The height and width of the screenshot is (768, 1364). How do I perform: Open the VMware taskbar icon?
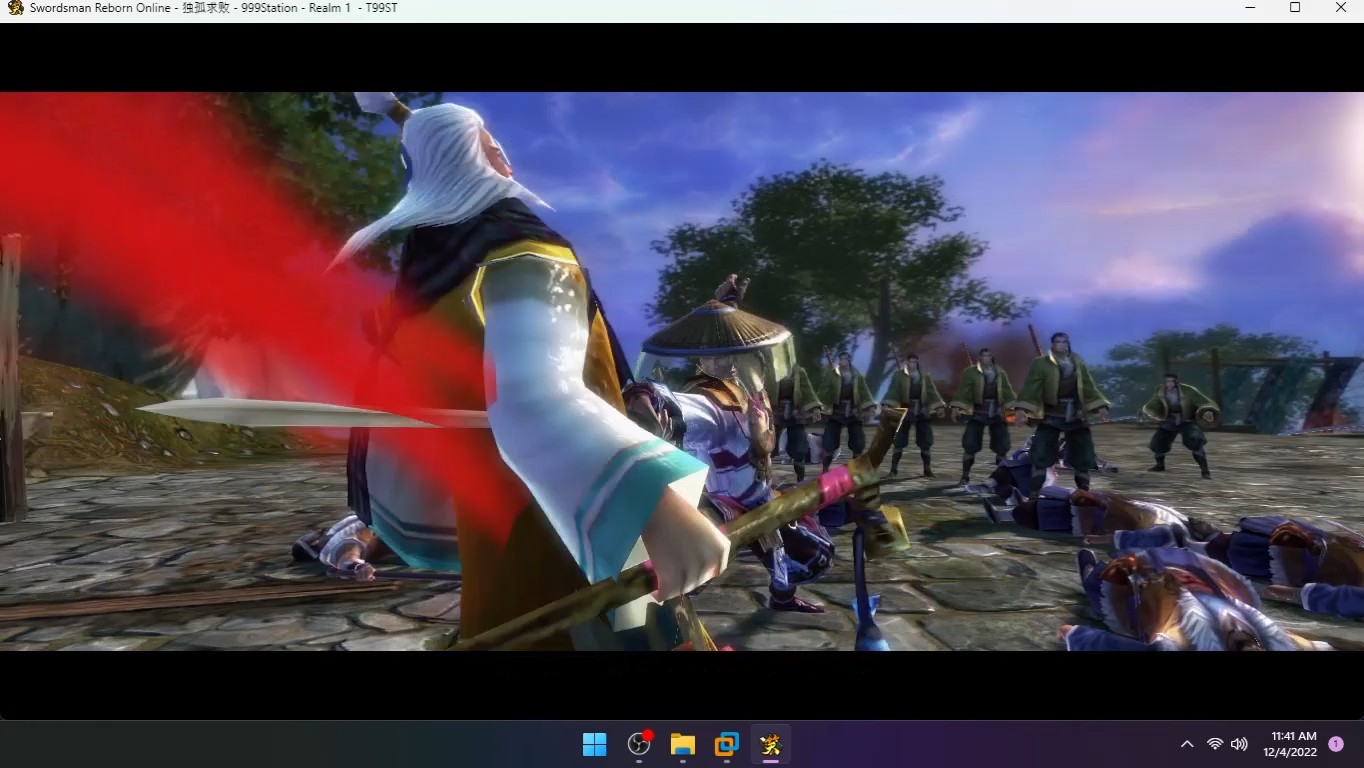tap(727, 744)
